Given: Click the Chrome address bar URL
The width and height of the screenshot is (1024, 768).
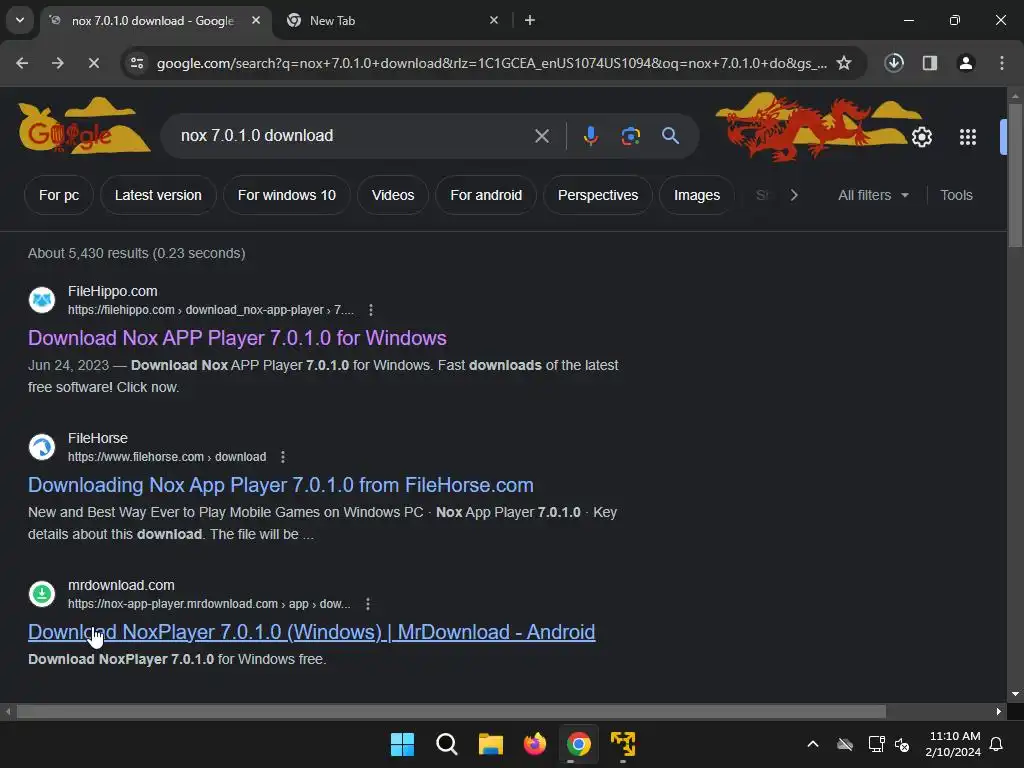Looking at the screenshot, I should (x=491, y=63).
